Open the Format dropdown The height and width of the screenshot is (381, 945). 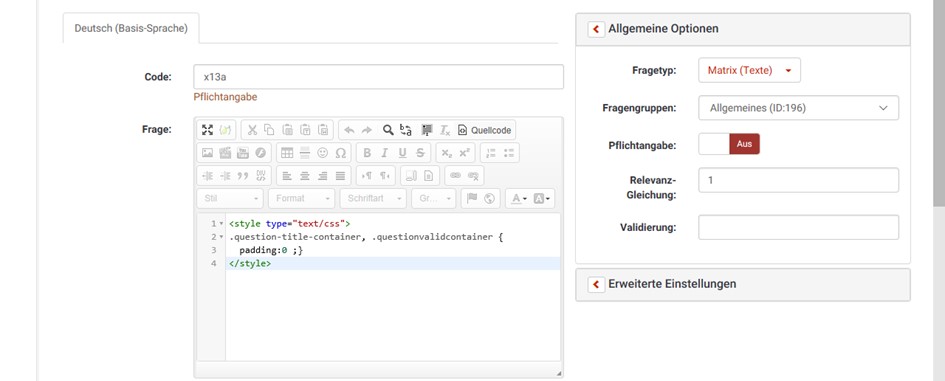(301, 198)
